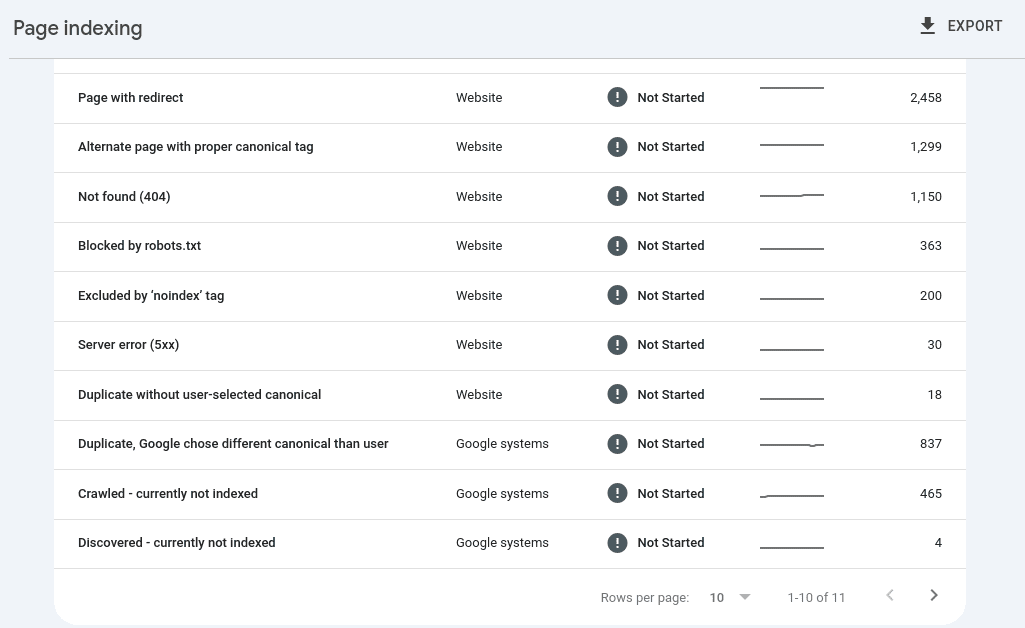1025x628 pixels.
Task: Open Excluded by 'noindex' tag row
Action: tap(510, 296)
